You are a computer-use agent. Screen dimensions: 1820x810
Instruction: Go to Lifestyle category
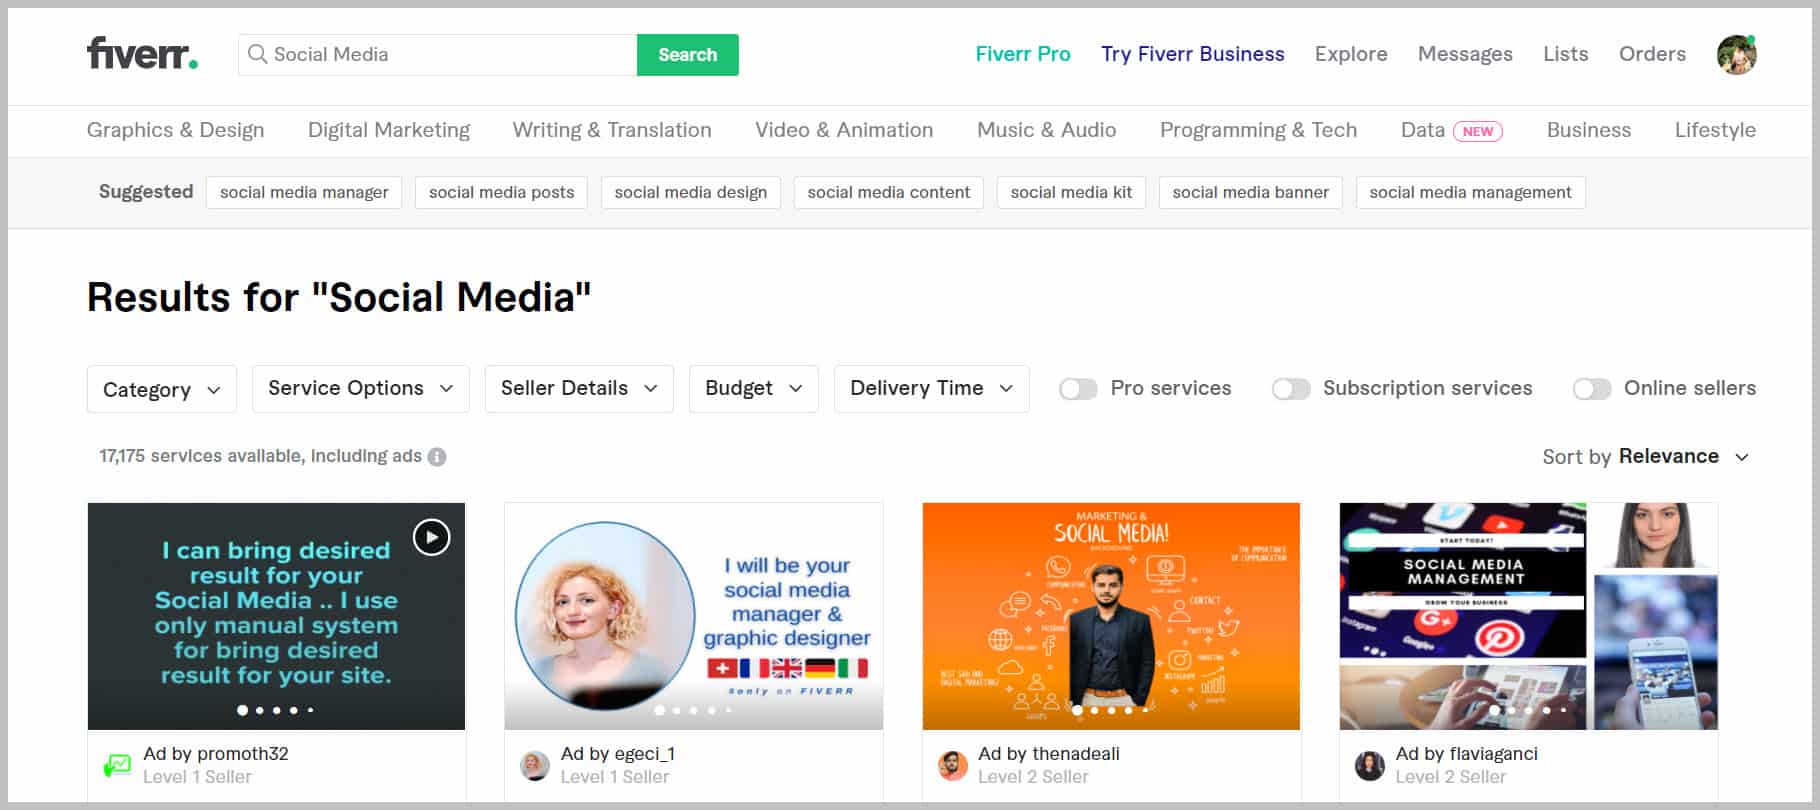tap(1715, 130)
